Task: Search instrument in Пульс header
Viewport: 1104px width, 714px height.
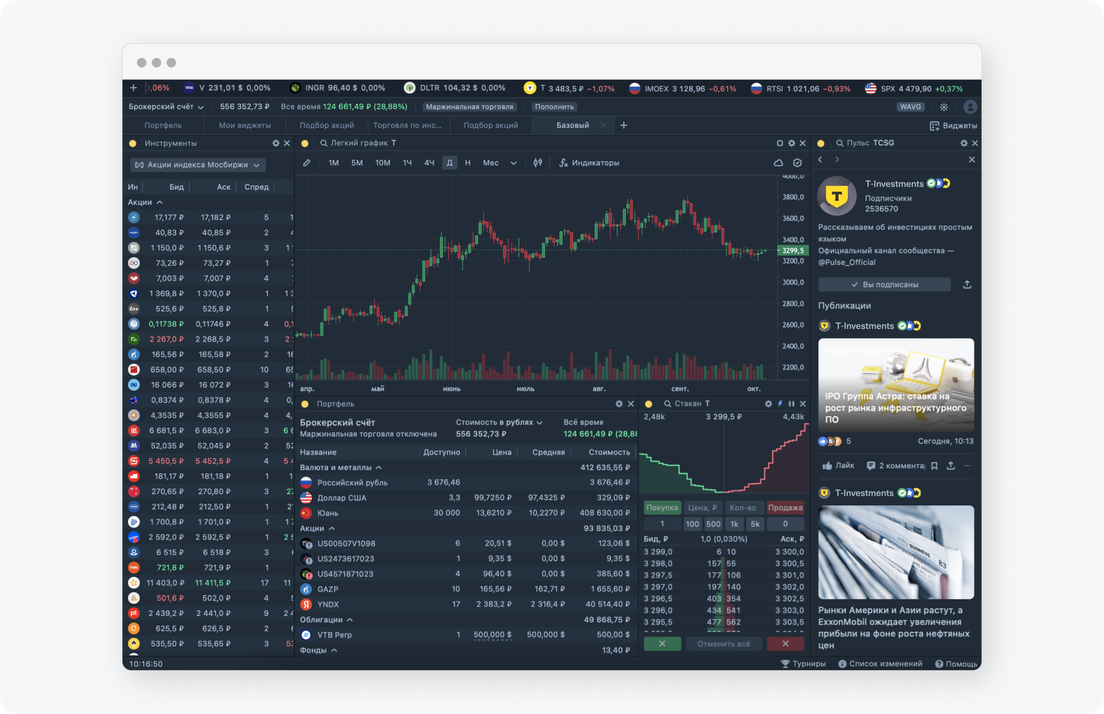Action: coord(839,143)
